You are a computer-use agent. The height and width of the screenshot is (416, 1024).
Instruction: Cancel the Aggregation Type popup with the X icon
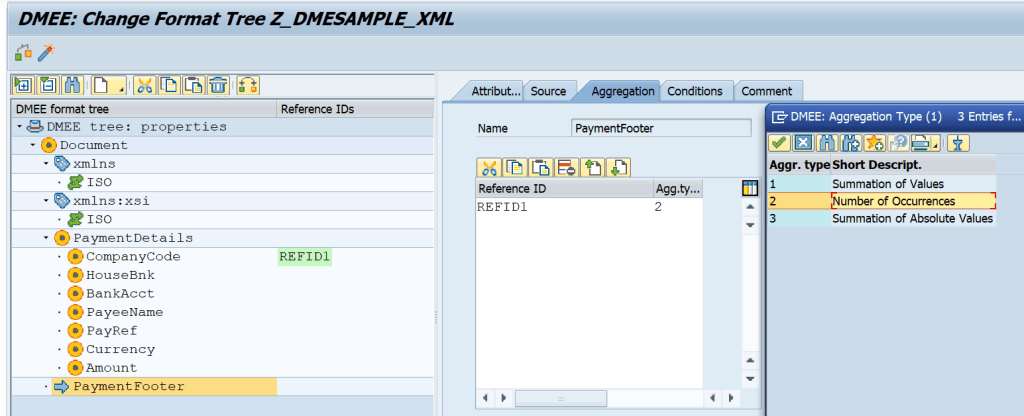pos(803,142)
